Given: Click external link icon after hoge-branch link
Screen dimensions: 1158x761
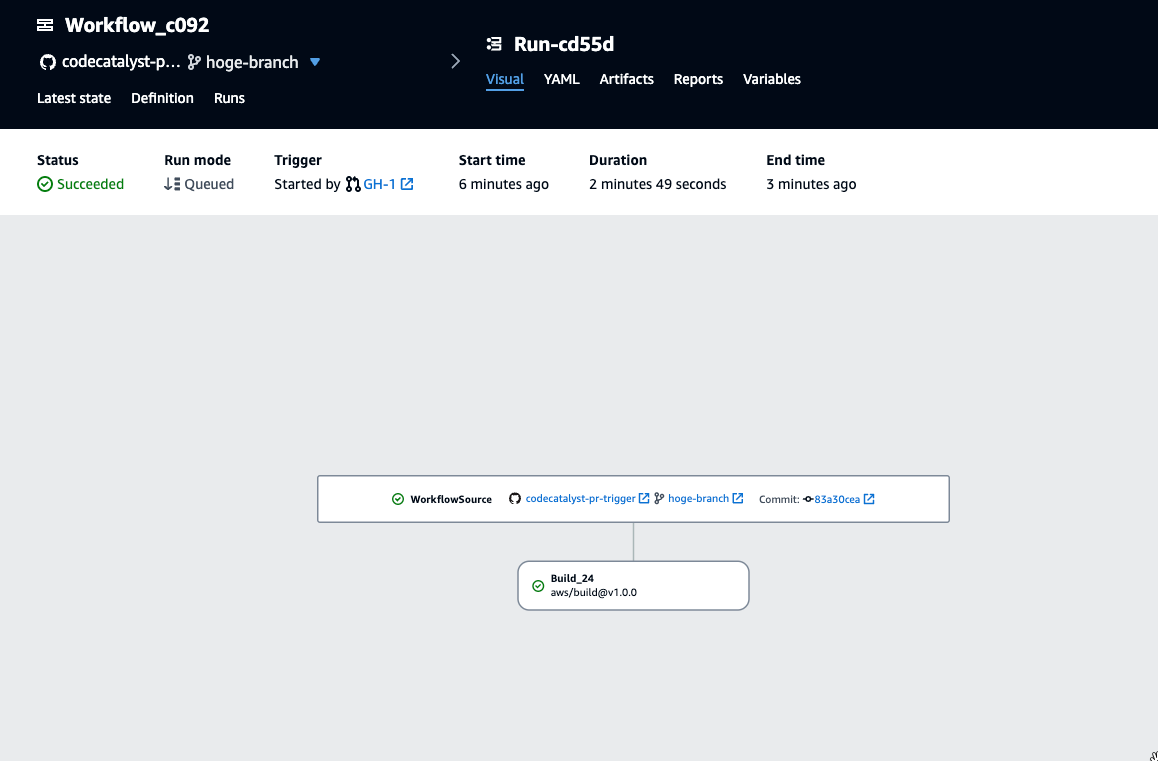Looking at the screenshot, I should (x=738, y=499).
